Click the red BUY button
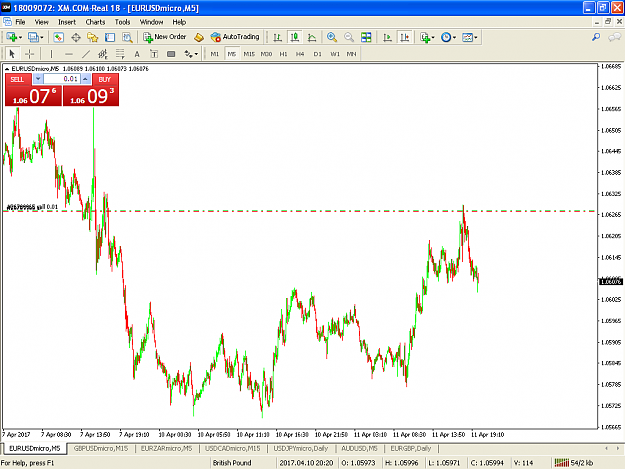This screenshot has width=625, height=469. tap(105, 79)
